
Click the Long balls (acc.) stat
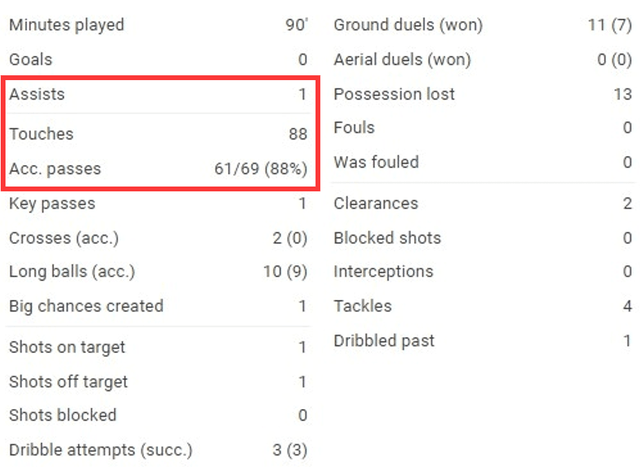tap(158, 272)
